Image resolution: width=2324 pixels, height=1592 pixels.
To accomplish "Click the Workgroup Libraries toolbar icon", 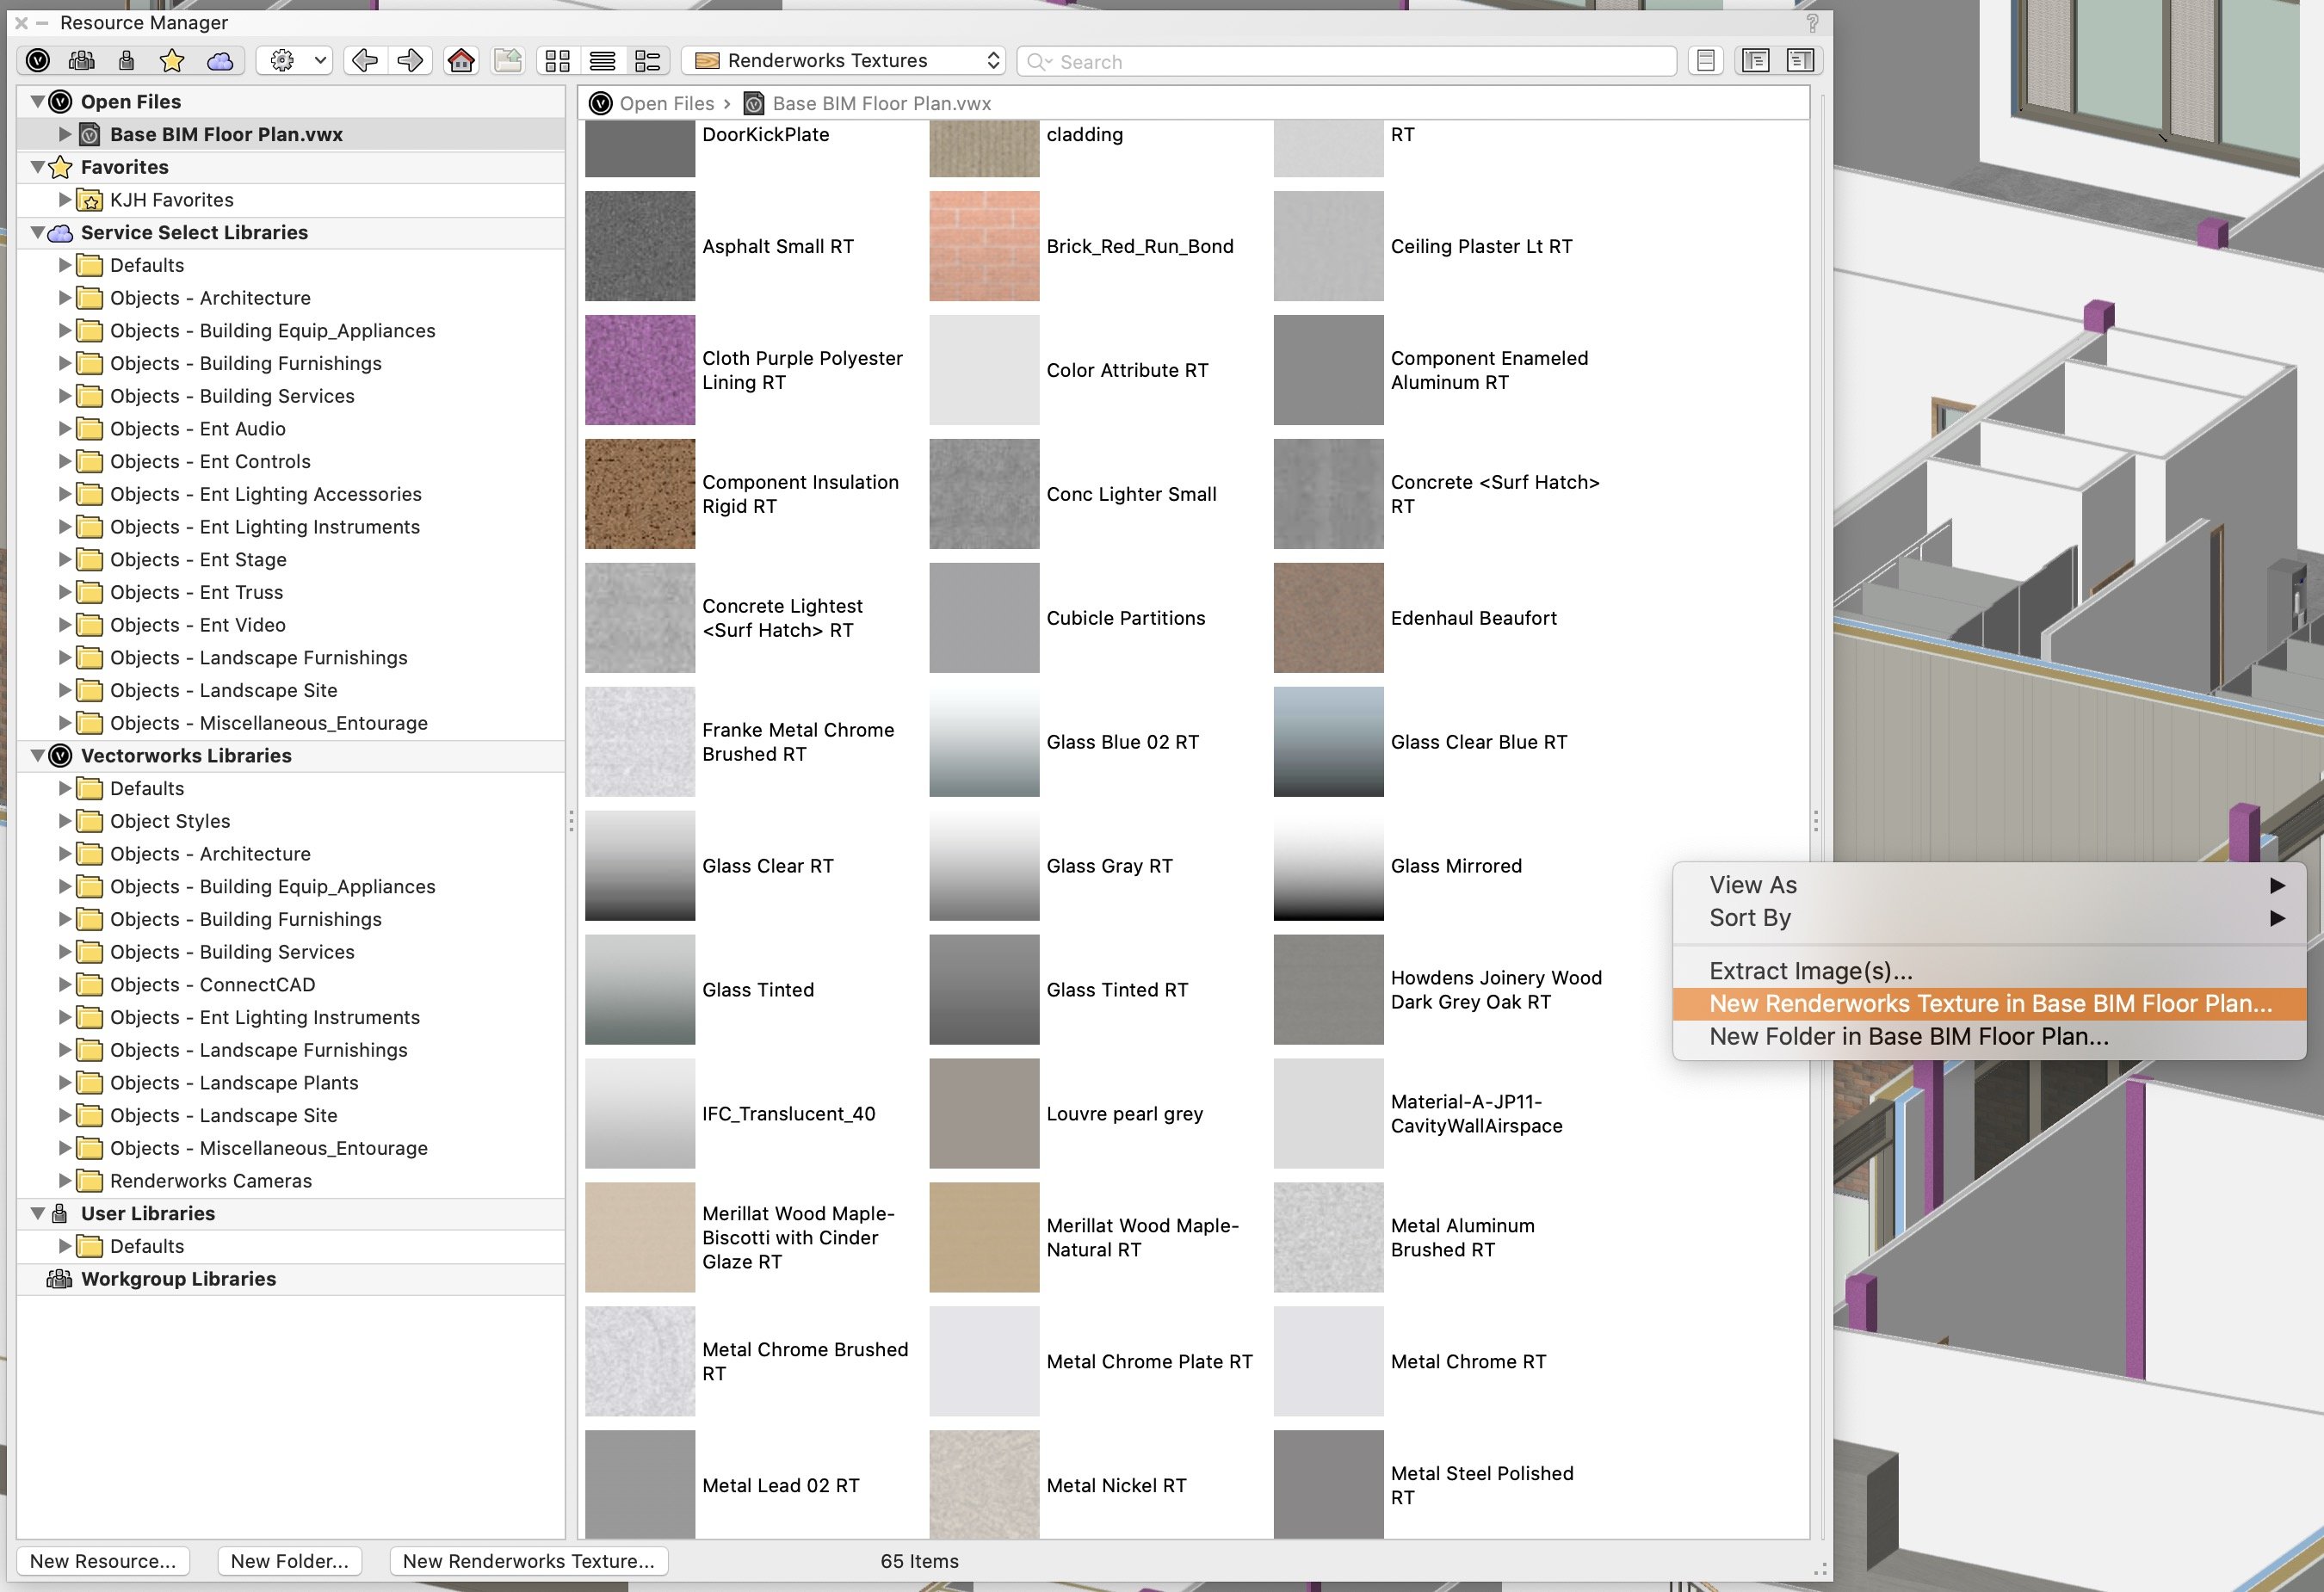I will pos(82,61).
